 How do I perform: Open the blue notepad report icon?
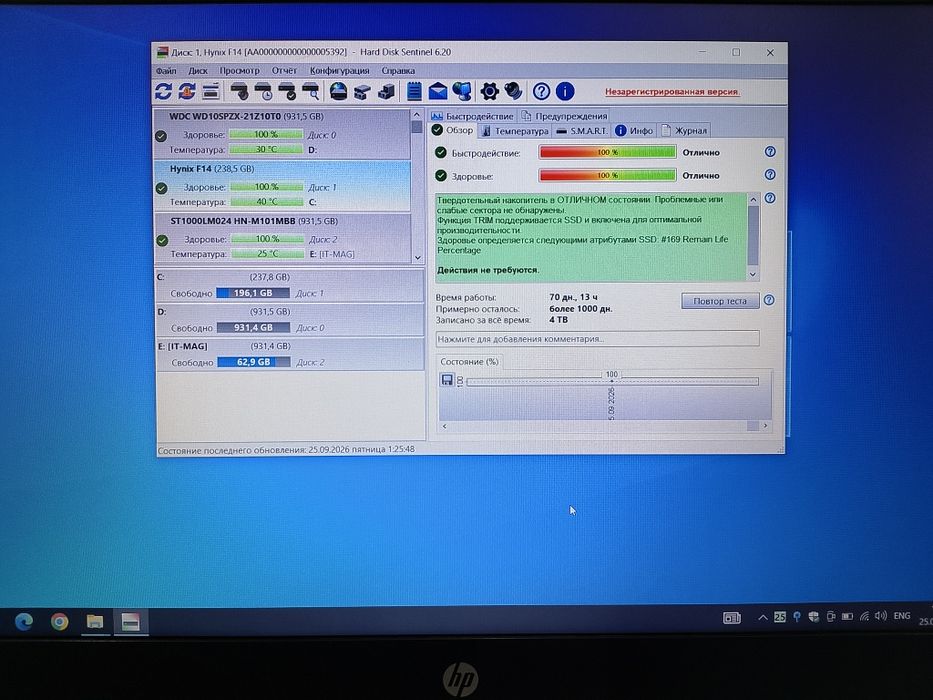(414, 91)
